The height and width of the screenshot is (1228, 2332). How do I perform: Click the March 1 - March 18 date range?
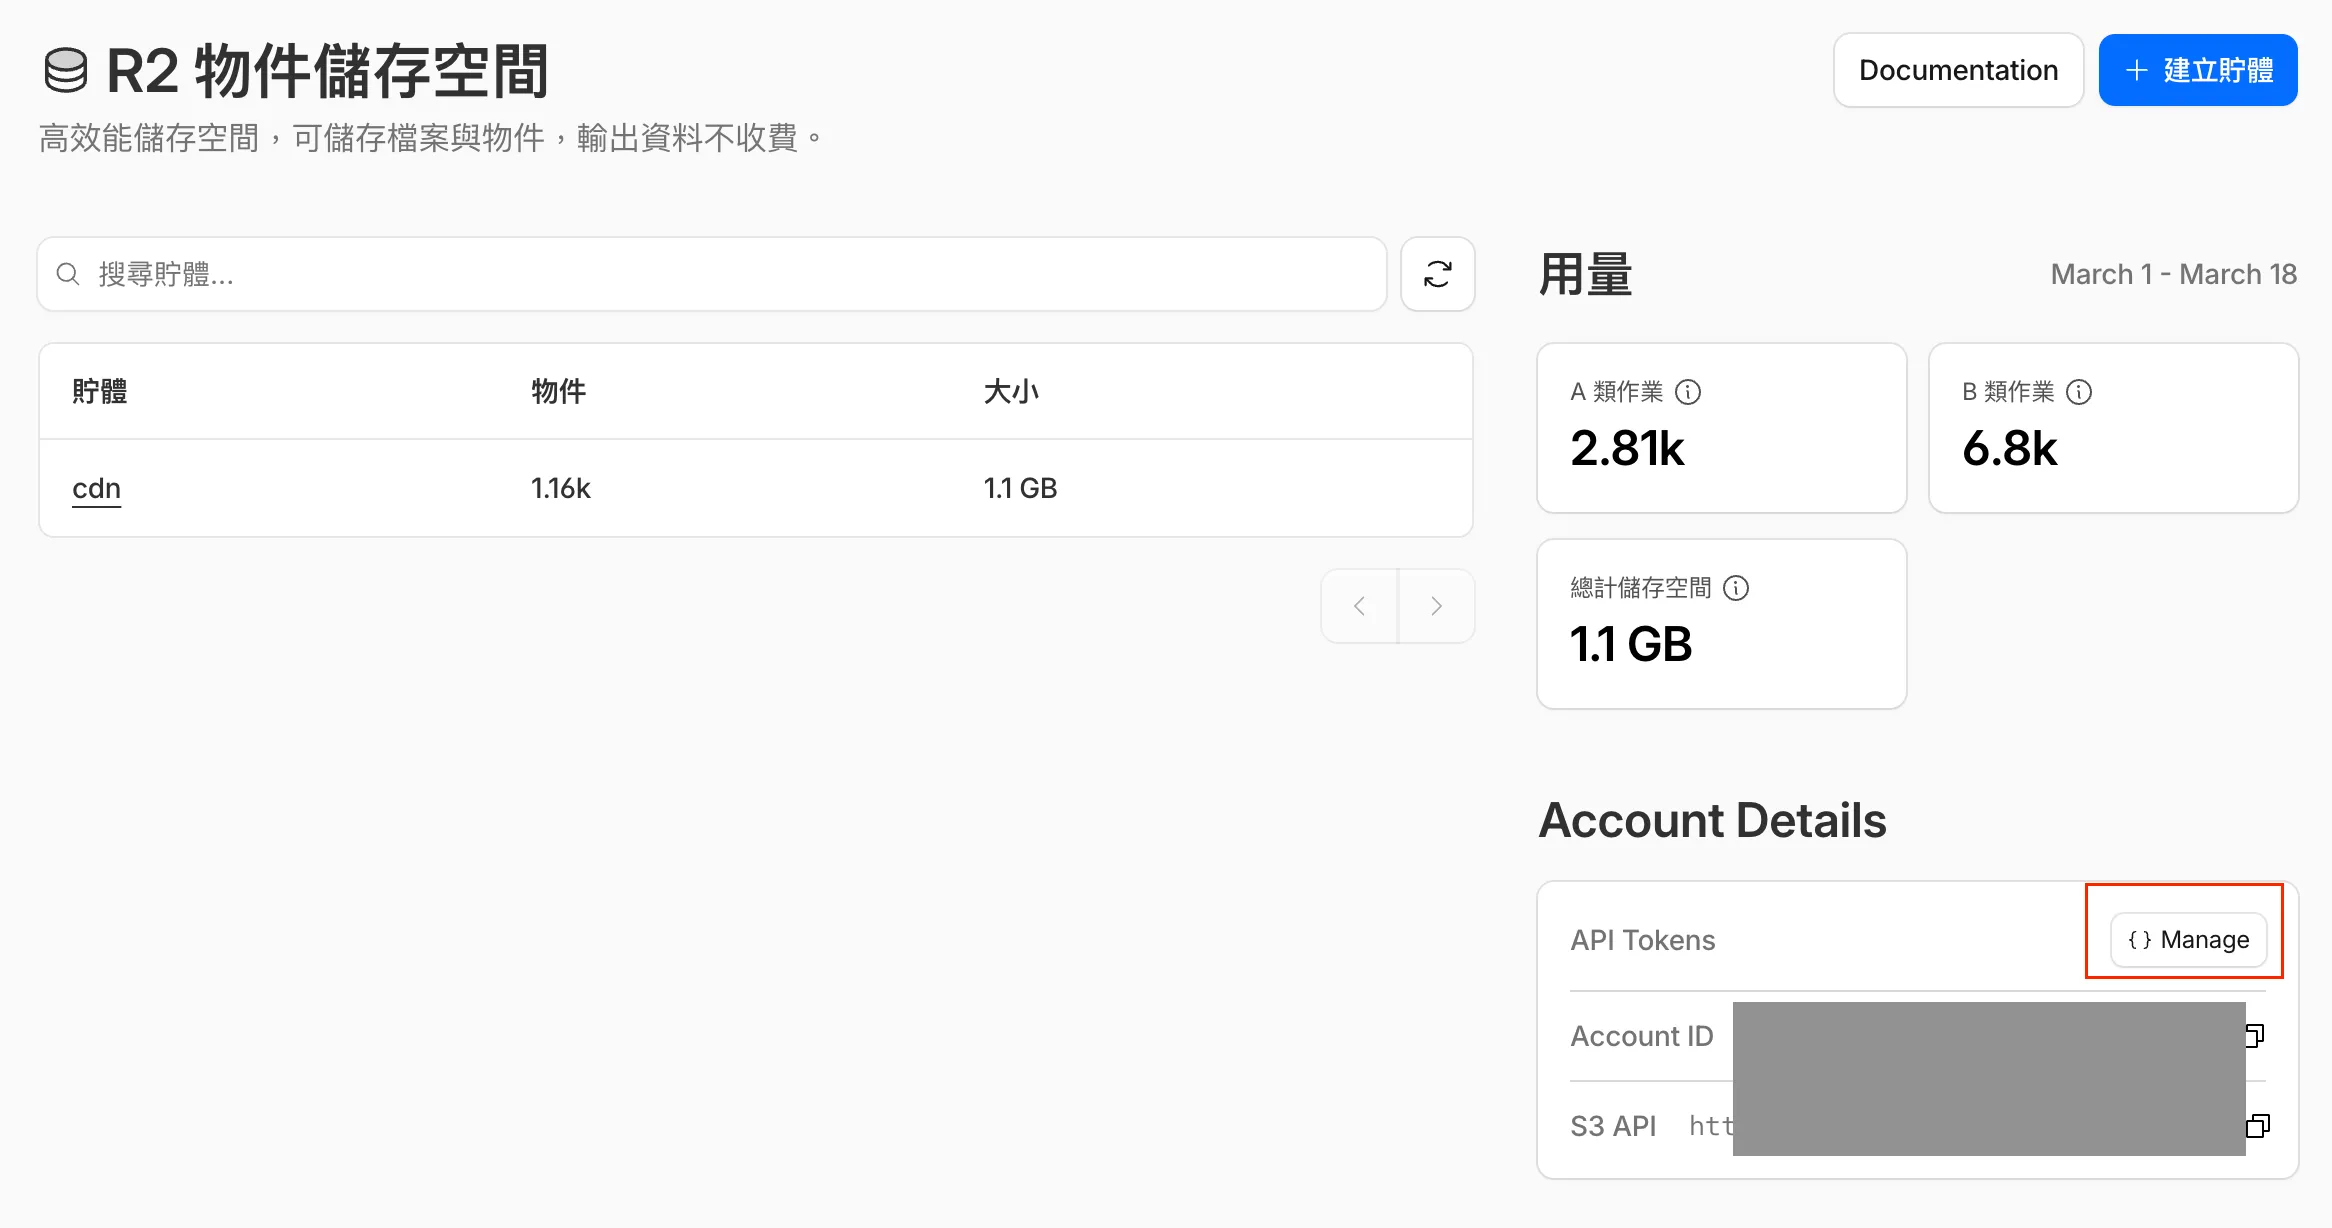(x=2173, y=274)
